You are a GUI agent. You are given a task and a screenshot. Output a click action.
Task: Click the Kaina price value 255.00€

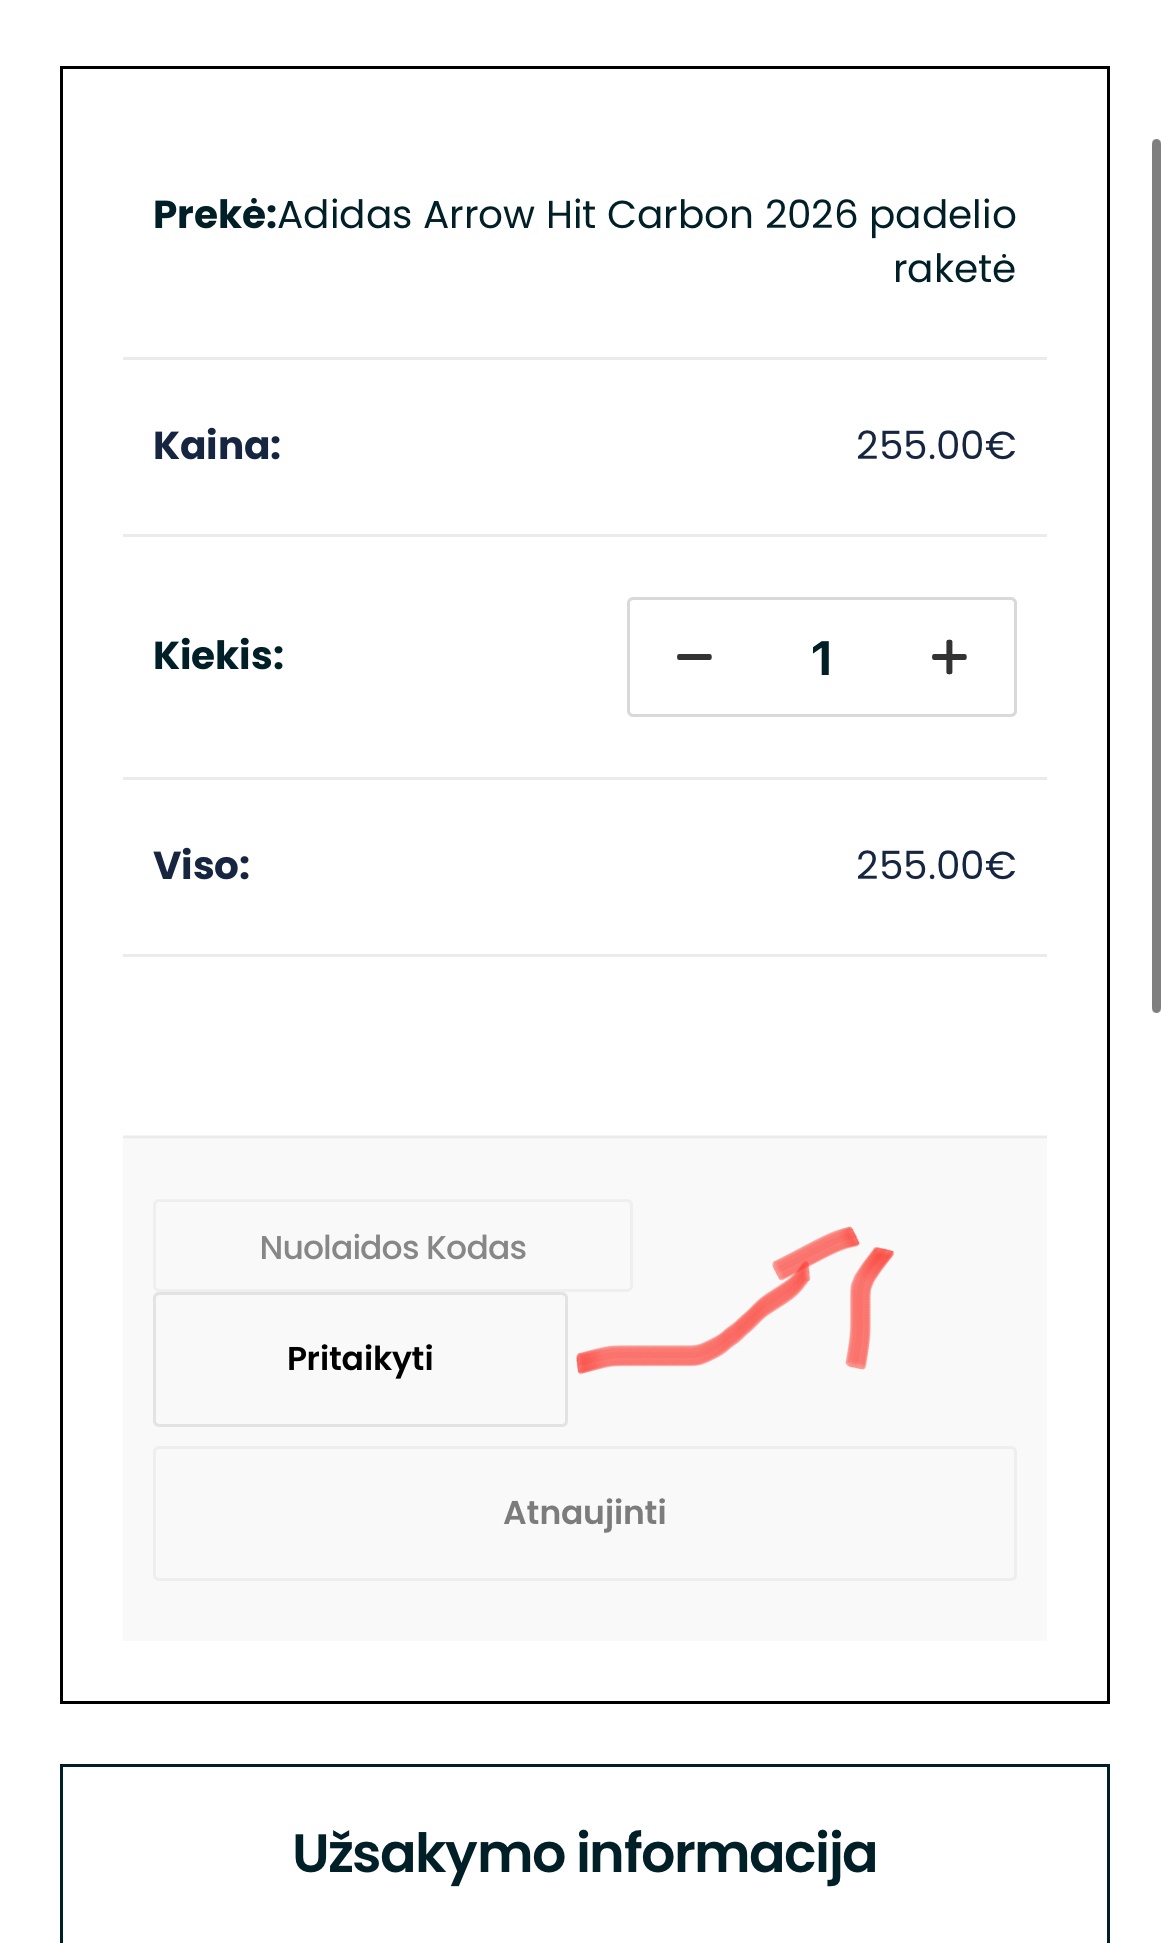[935, 446]
